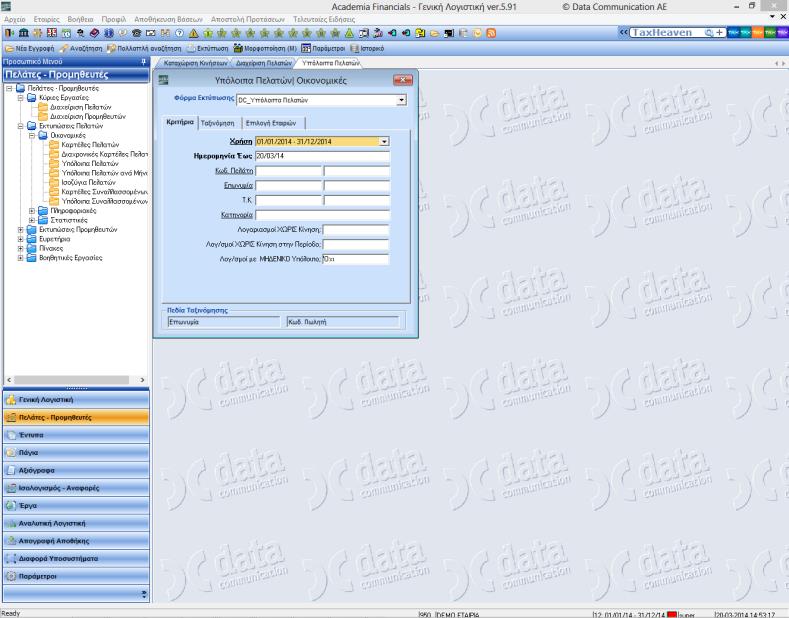Click the double-arrow collapse icon near TaxHeaven
The image size is (789, 618).
click(623, 33)
